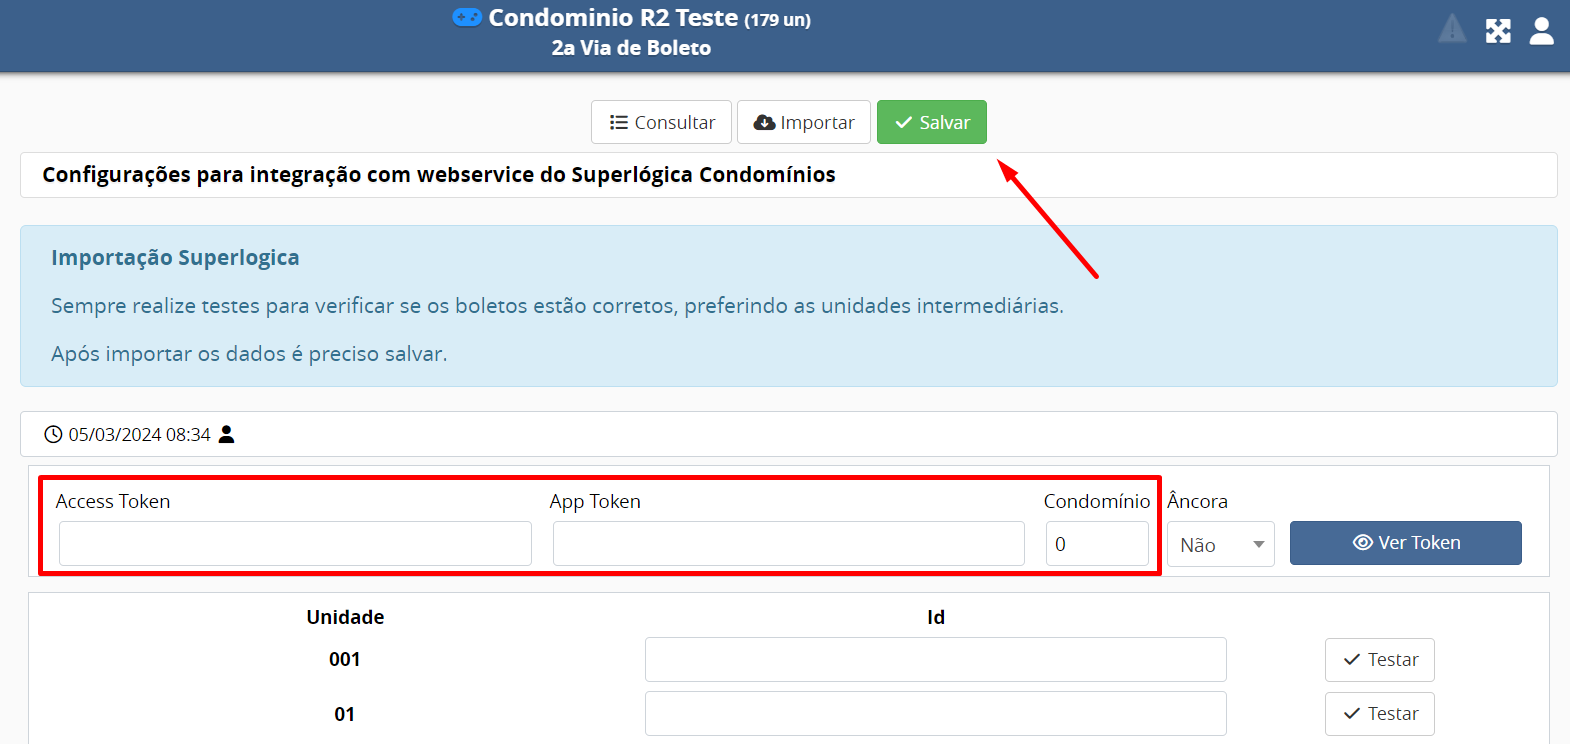Click the timestamp 05/03/2024 08:34
Image resolution: width=1570 pixels, height=744 pixels.
point(139,435)
